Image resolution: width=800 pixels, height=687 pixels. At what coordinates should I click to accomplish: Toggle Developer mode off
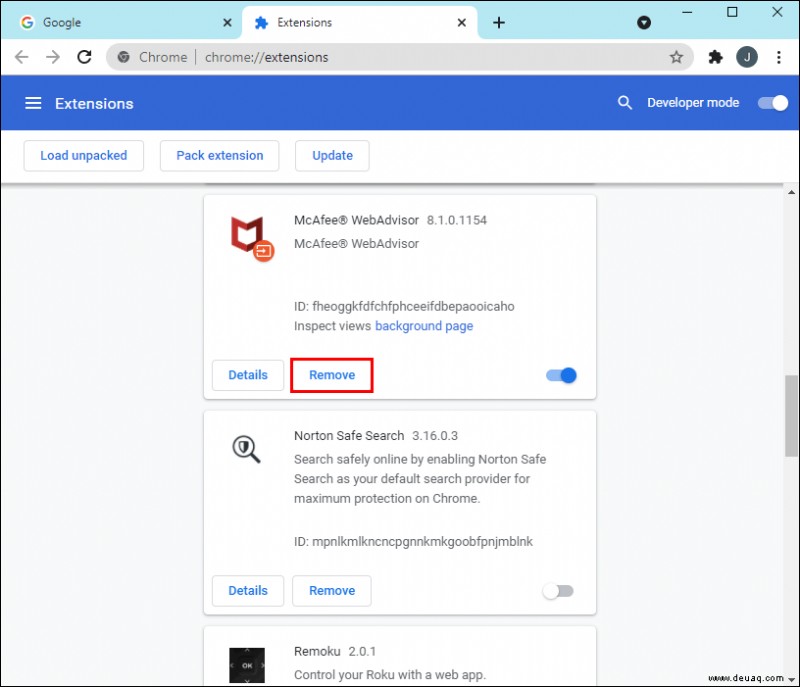(773, 103)
